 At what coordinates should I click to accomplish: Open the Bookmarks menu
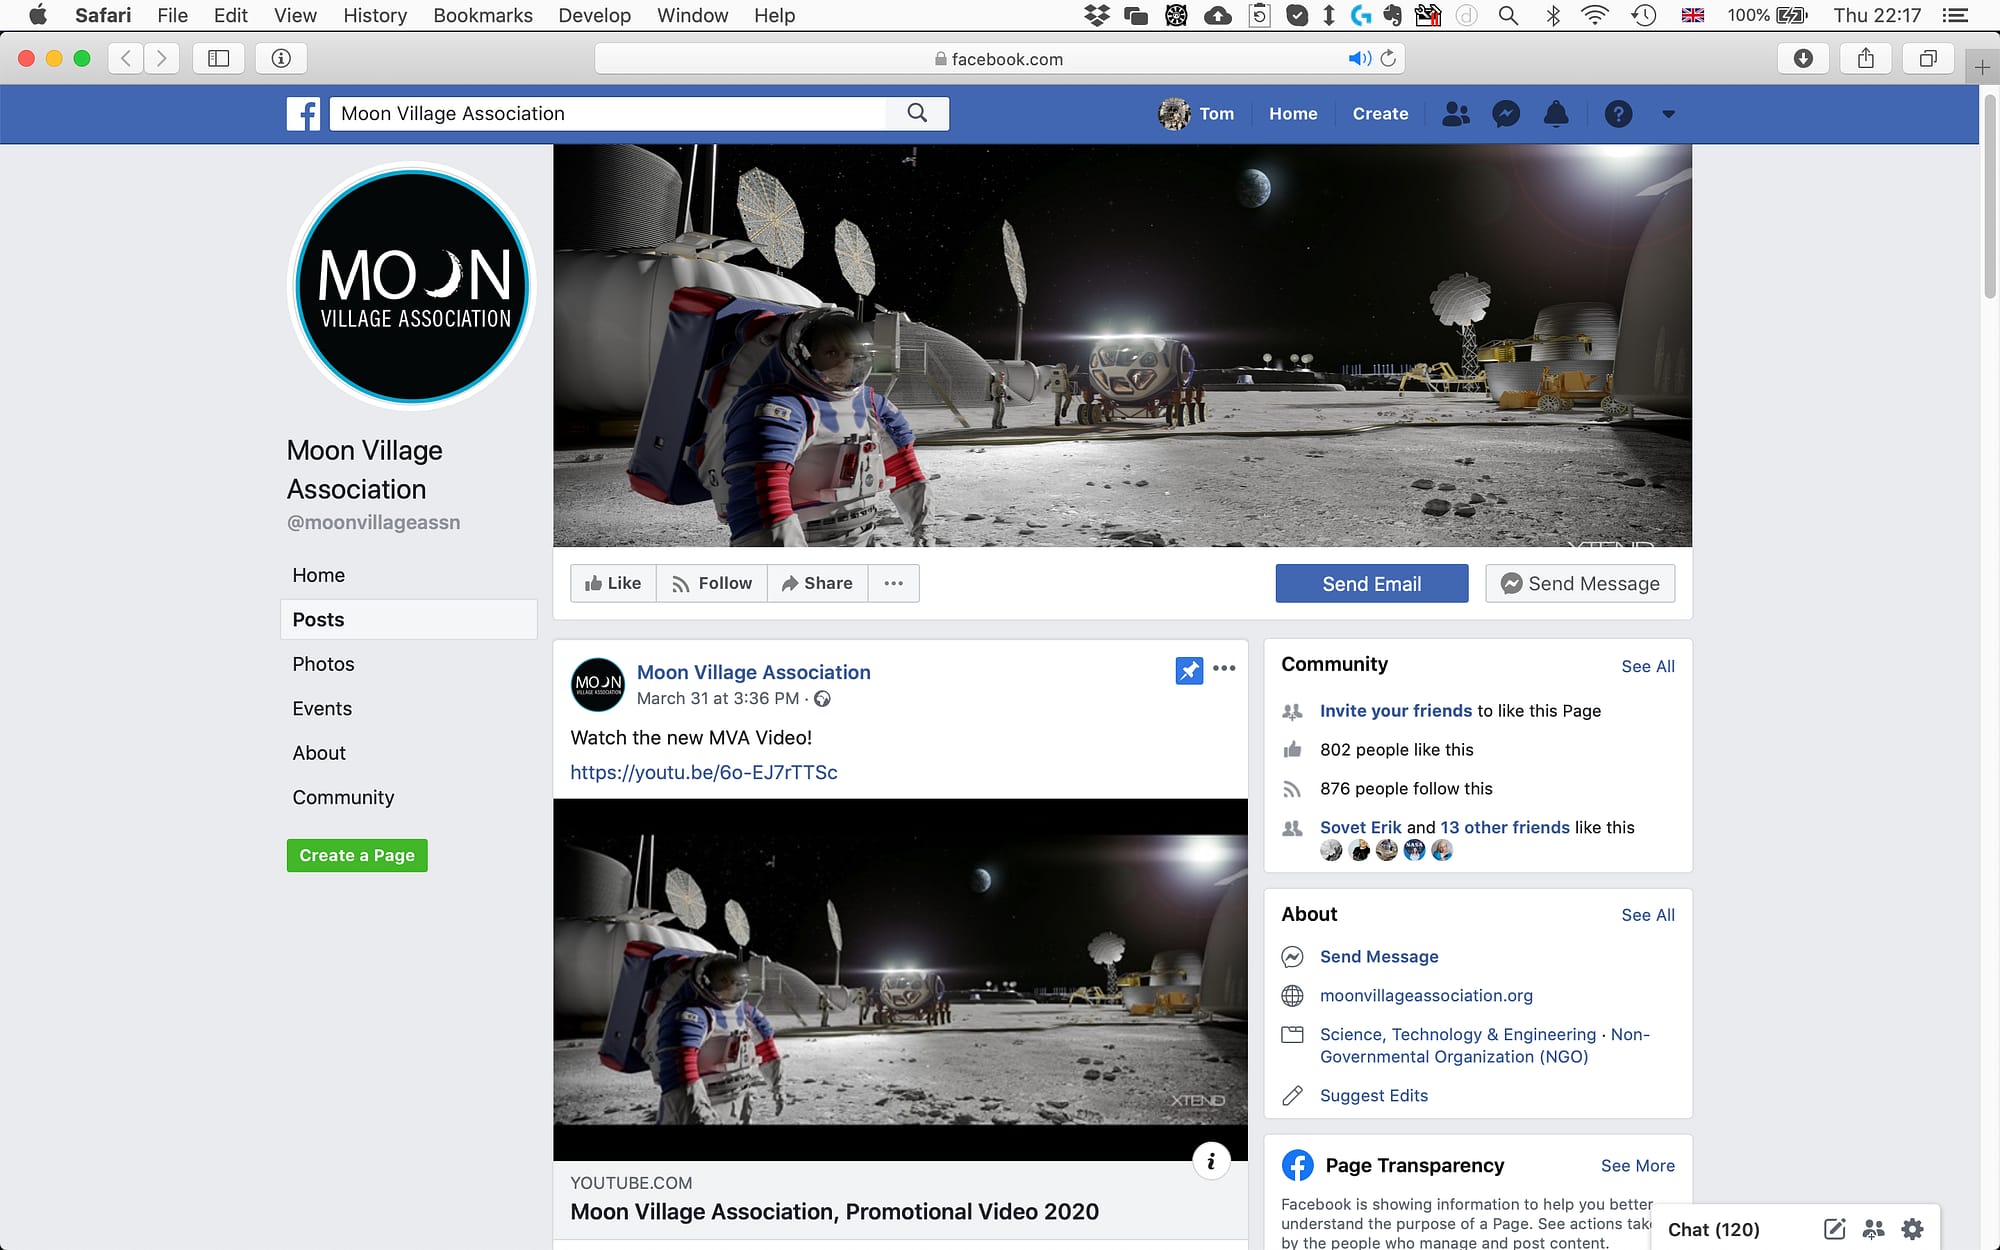pyautogui.click(x=483, y=15)
